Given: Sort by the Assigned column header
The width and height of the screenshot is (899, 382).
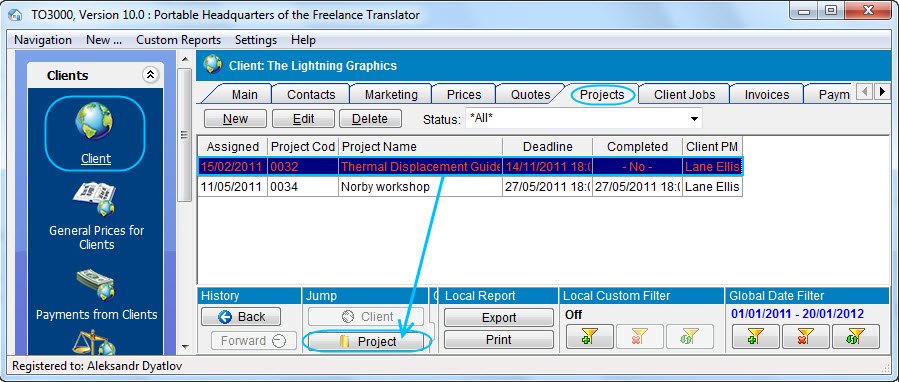Looking at the screenshot, I should [233, 147].
